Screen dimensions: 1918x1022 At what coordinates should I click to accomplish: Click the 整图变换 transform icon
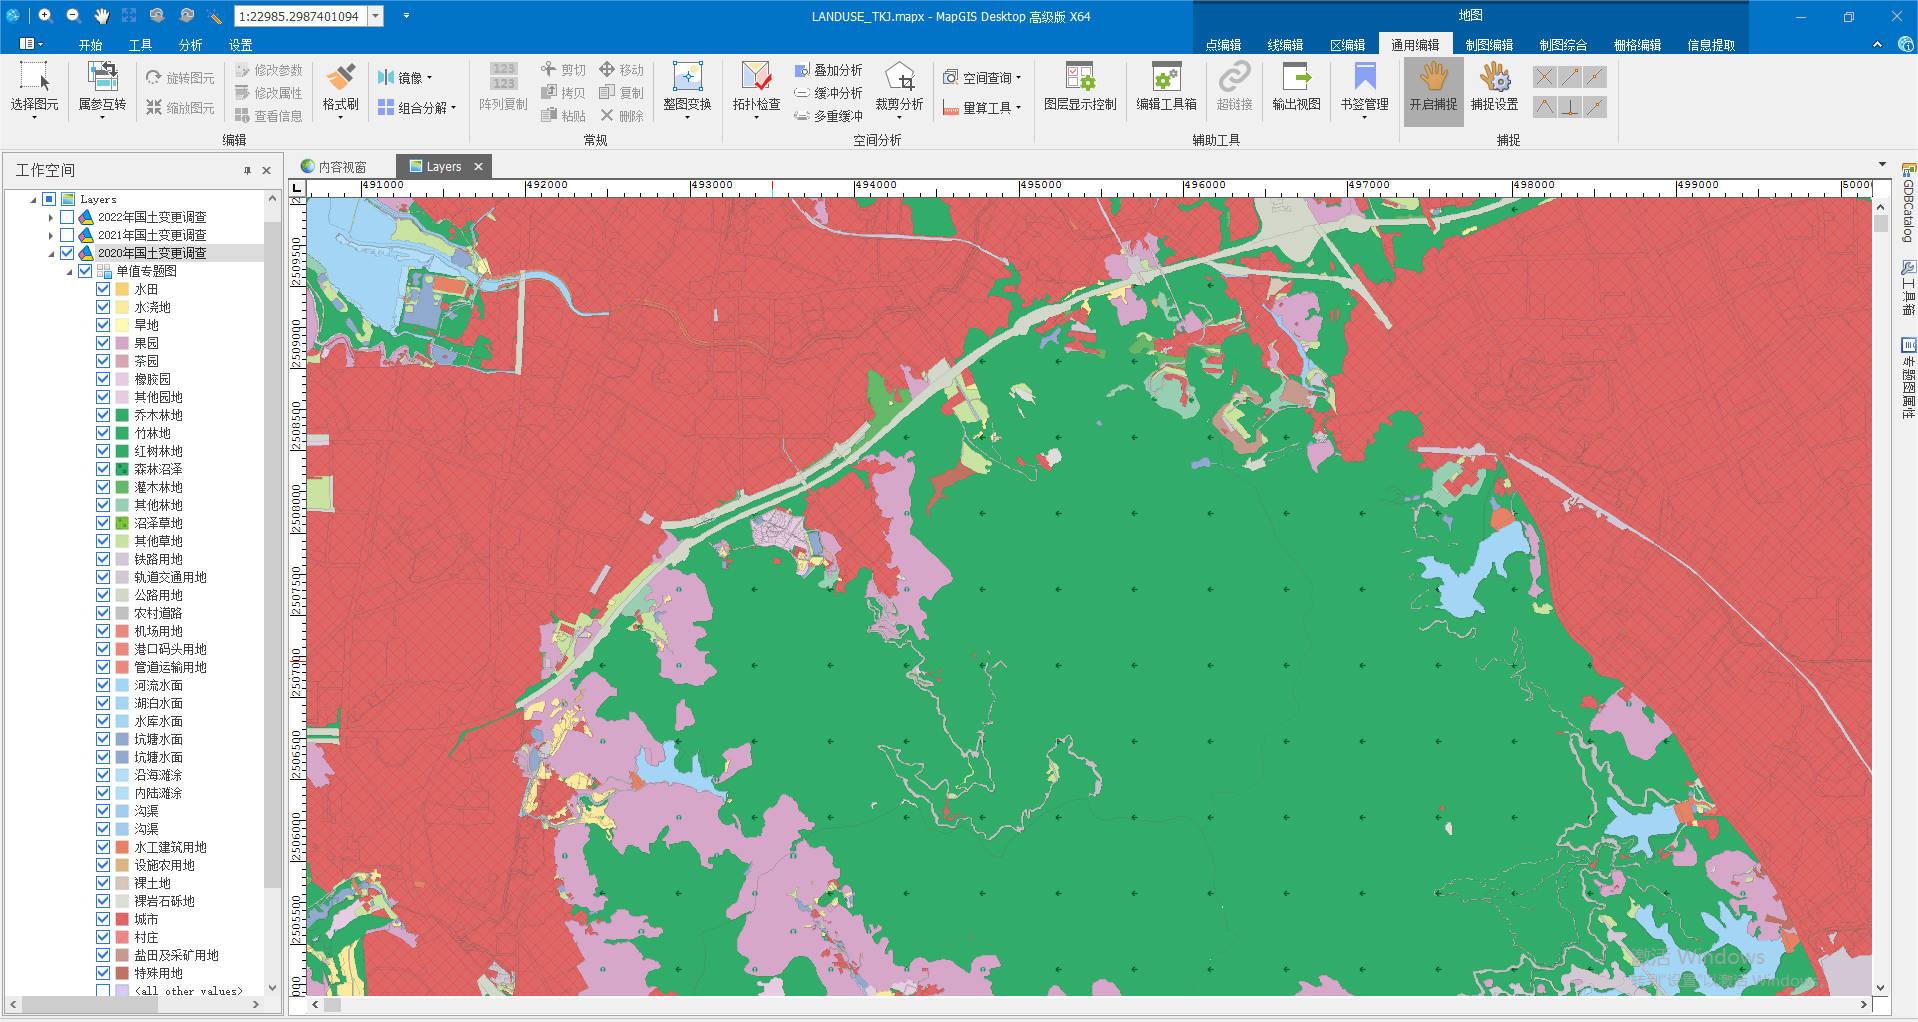[687, 78]
